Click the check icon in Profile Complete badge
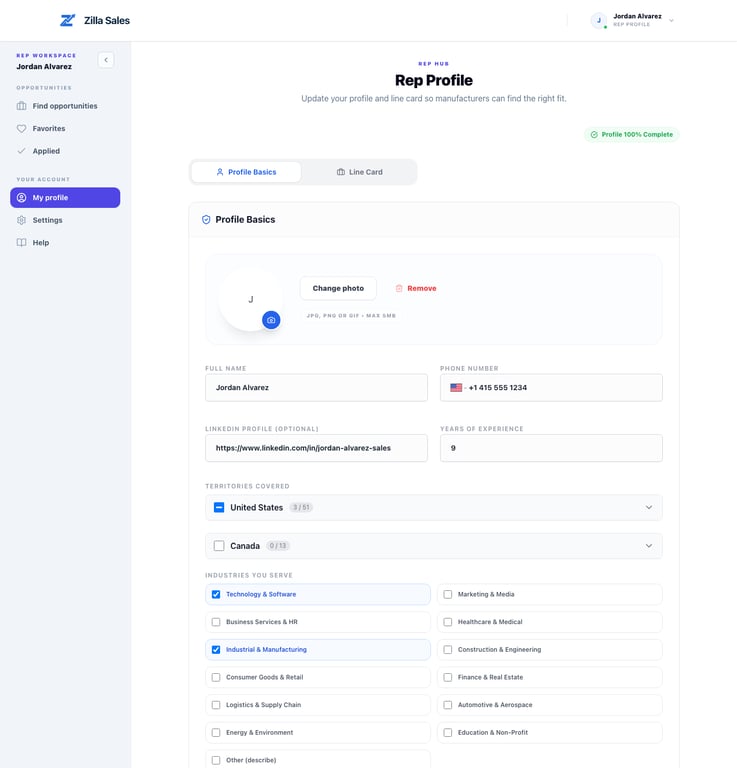The width and height of the screenshot is (737, 768). (x=594, y=135)
